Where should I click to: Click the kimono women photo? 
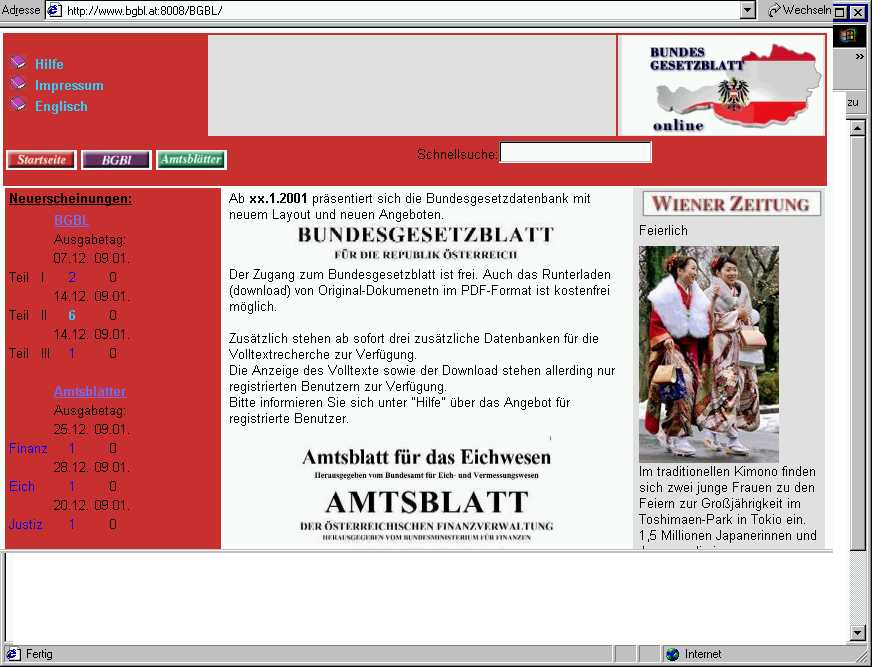tap(709, 354)
